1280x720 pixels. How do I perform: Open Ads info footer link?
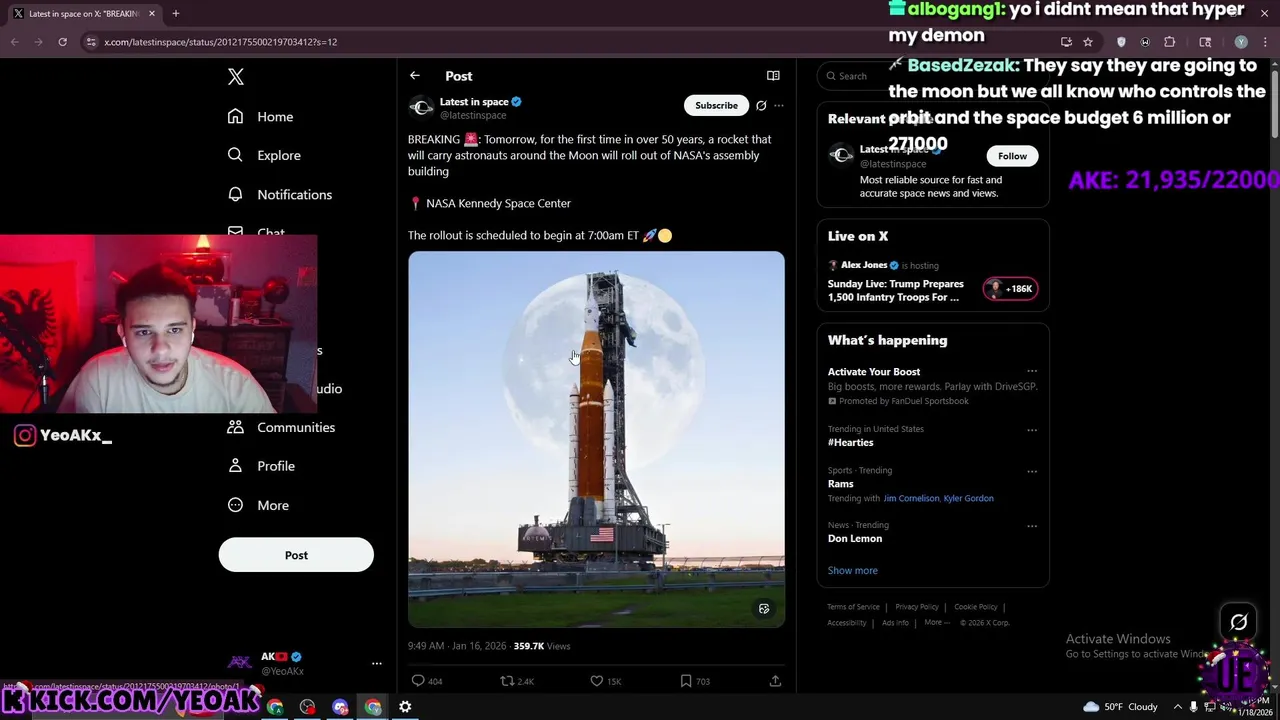click(x=895, y=623)
